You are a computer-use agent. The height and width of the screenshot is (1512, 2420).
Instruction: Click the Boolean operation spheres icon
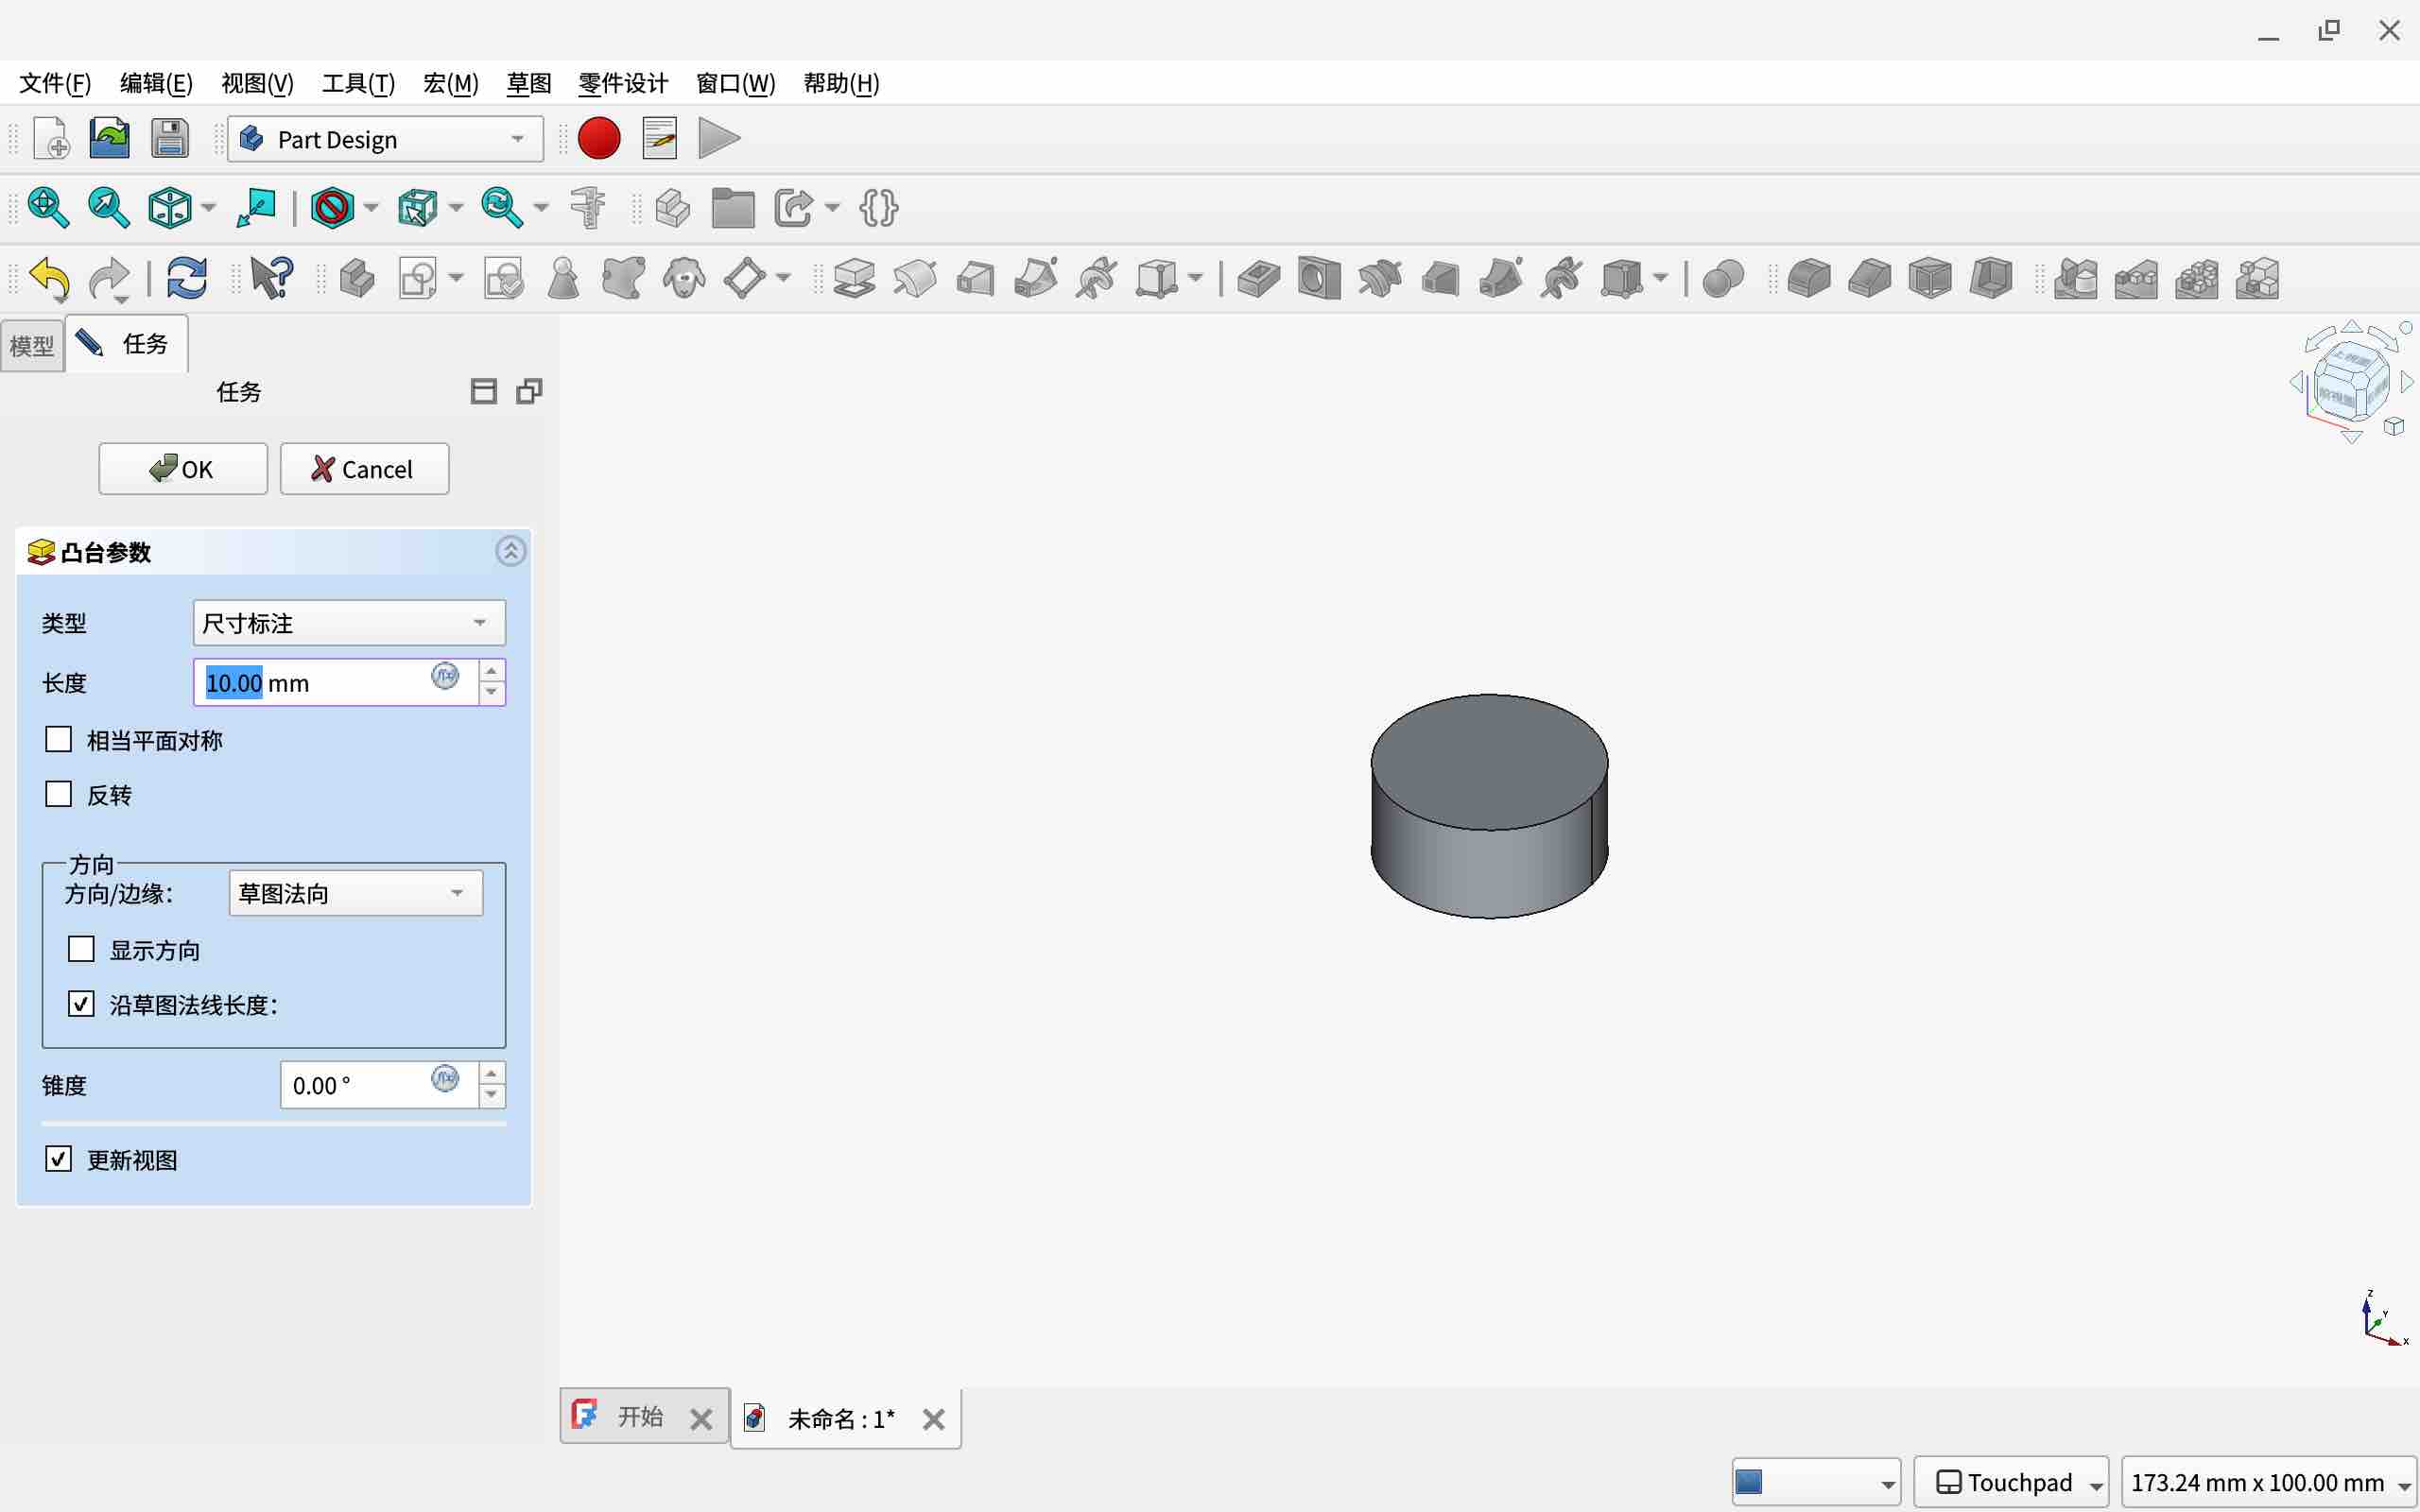pyautogui.click(x=1722, y=278)
